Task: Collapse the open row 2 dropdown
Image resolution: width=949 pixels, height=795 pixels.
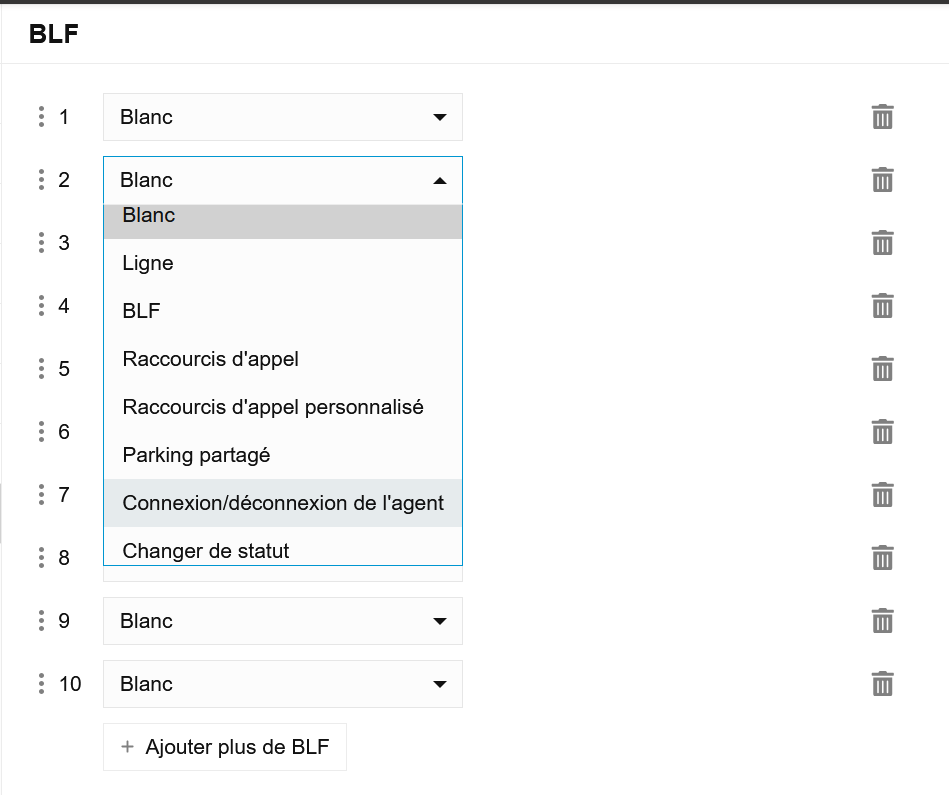Action: point(282,180)
